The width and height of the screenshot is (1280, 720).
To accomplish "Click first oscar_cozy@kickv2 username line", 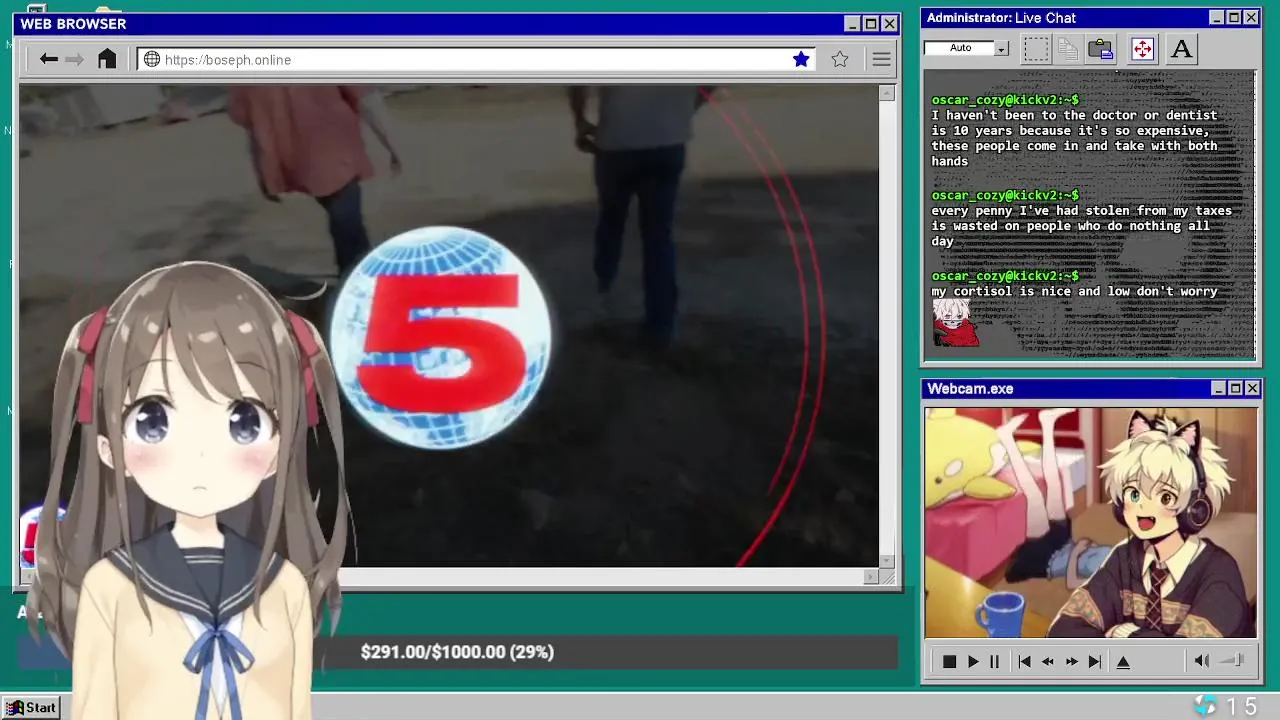I will click(1005, 100).
